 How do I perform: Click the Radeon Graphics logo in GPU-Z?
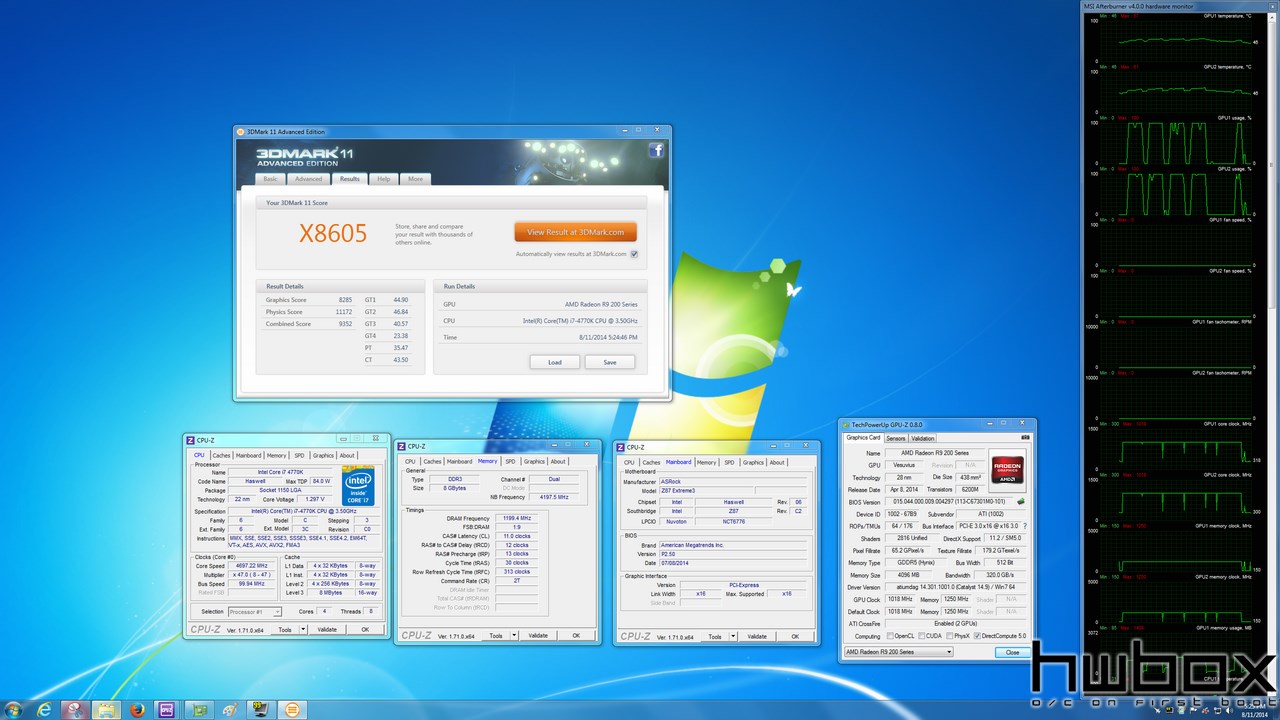[1007, 468]
